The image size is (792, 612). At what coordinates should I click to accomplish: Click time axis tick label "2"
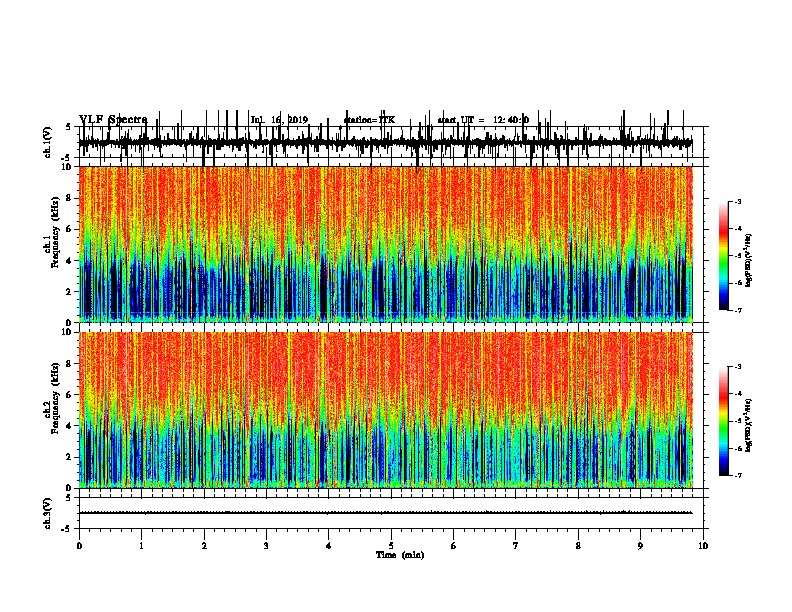point(204,546)
